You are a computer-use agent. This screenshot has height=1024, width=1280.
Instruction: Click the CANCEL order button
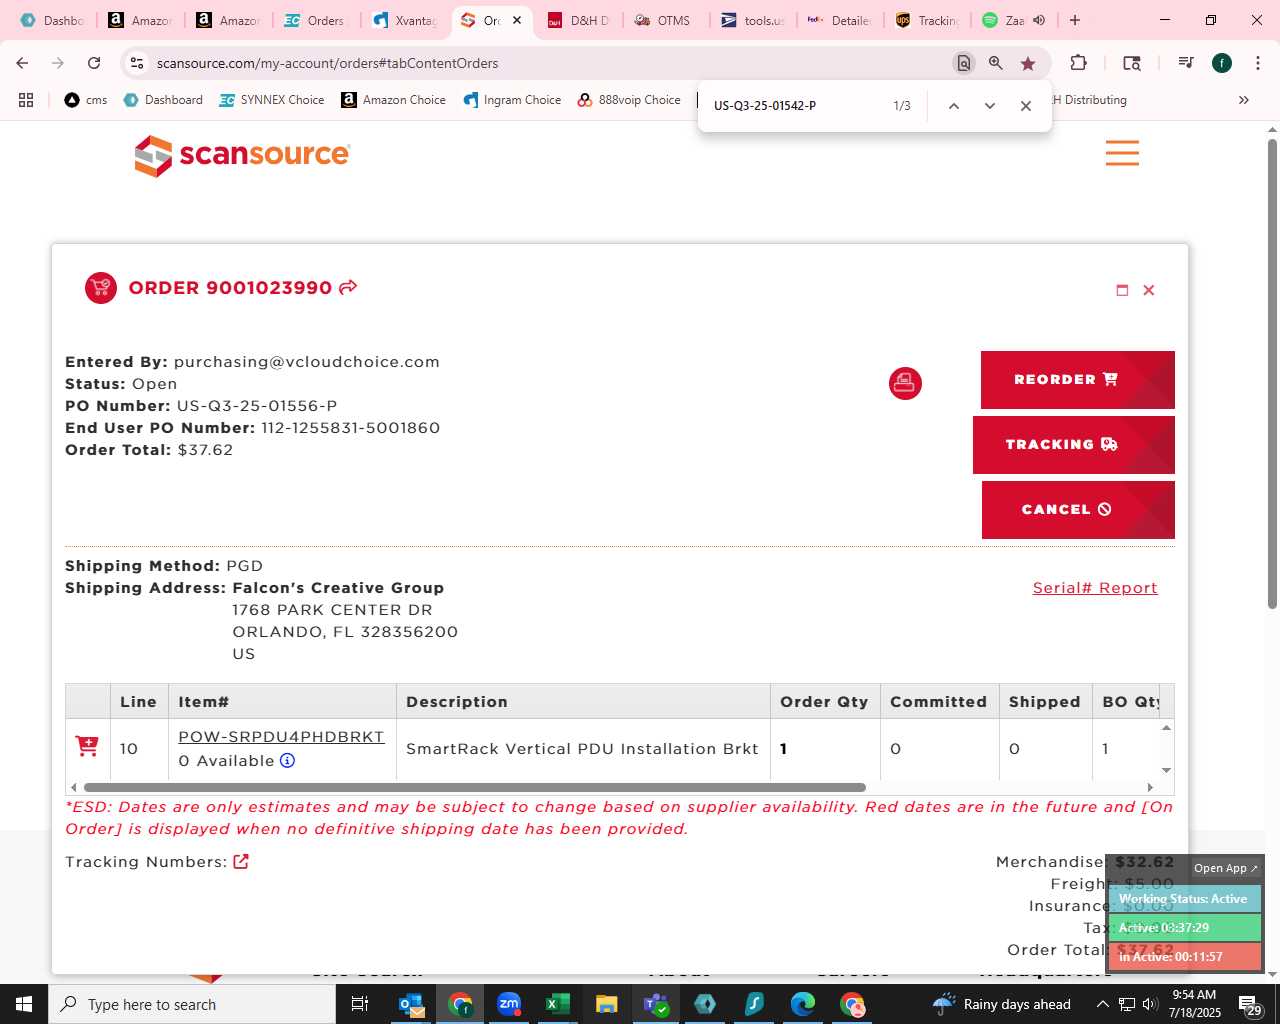click(x=1078, y=510)
